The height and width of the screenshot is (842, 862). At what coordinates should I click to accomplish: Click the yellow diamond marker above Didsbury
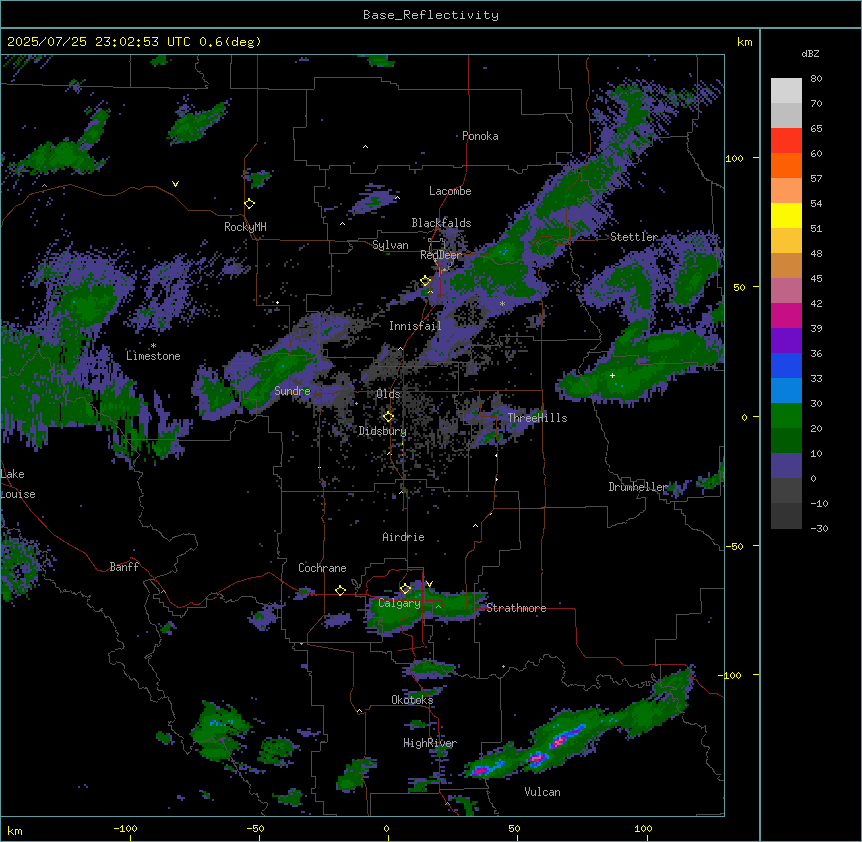tap(389, 417)
